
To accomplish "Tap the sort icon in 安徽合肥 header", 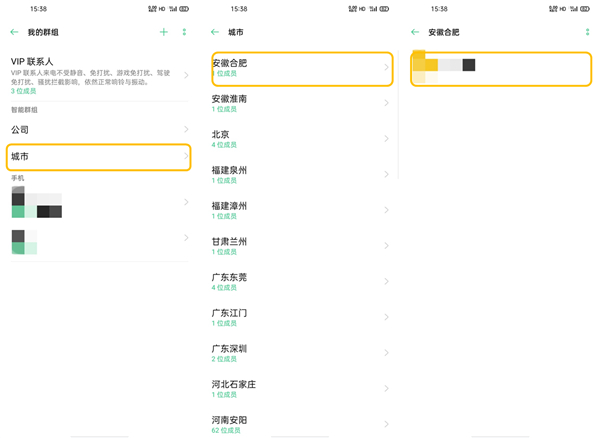I will [x=587, y=32].
